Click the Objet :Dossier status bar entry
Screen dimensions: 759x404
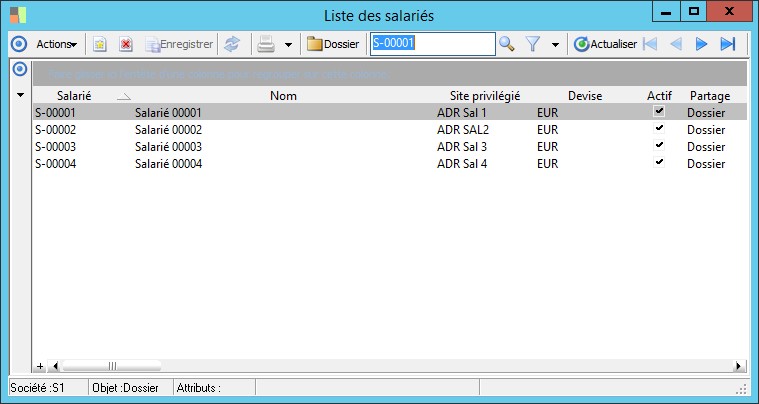click(x=125, y=388)
